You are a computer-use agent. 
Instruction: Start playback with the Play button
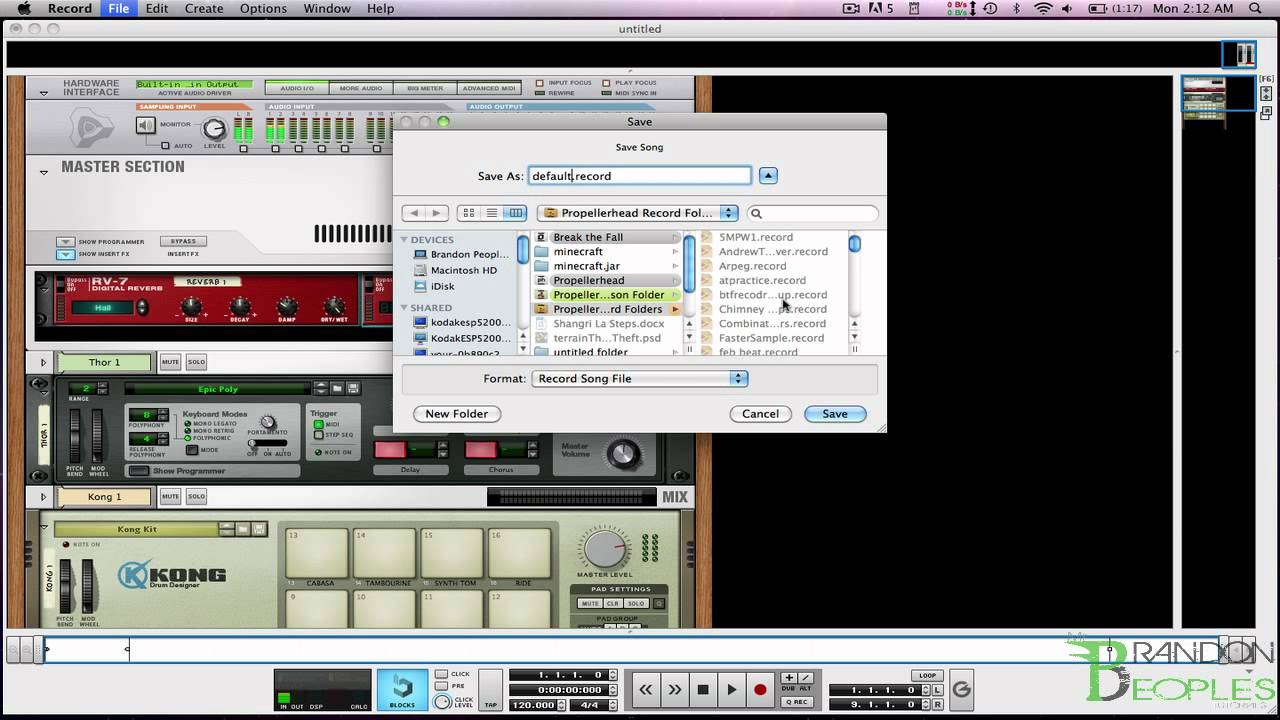coord(731,689)
